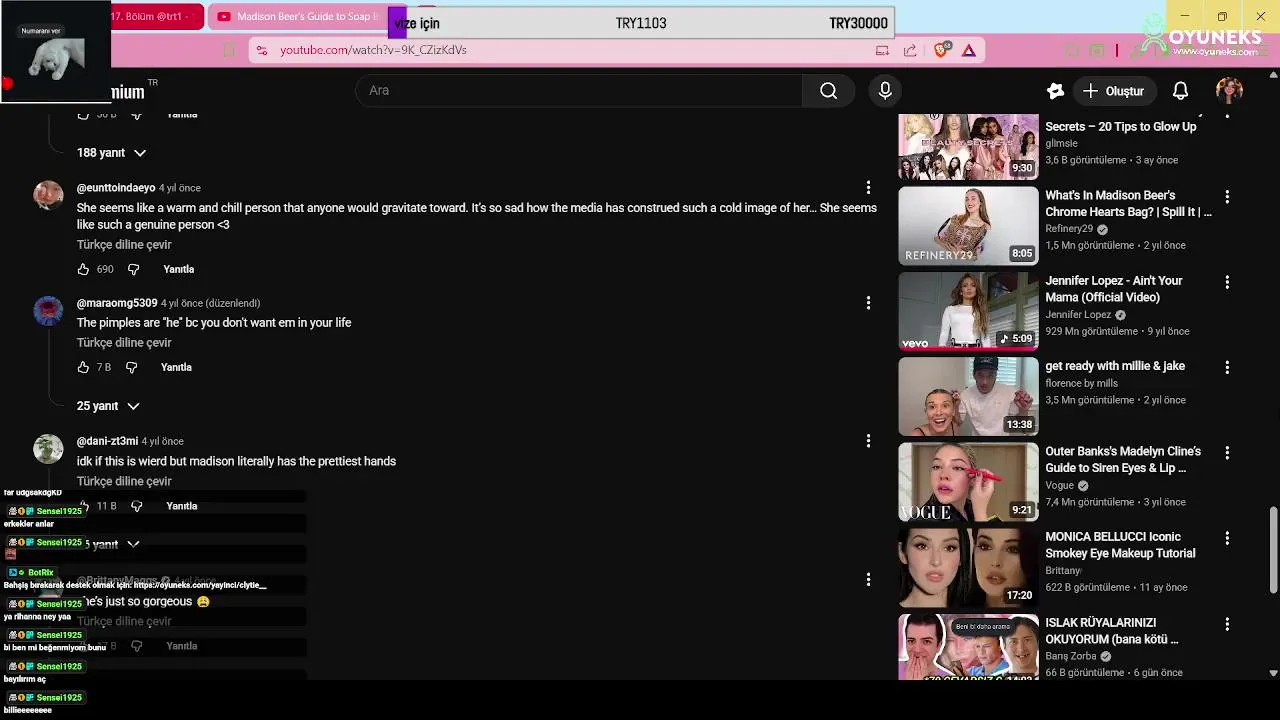Open more options for Jennifer Lopez video
The width and height of the screenshot is (1280, 720).
click(x=1227, y=282)
